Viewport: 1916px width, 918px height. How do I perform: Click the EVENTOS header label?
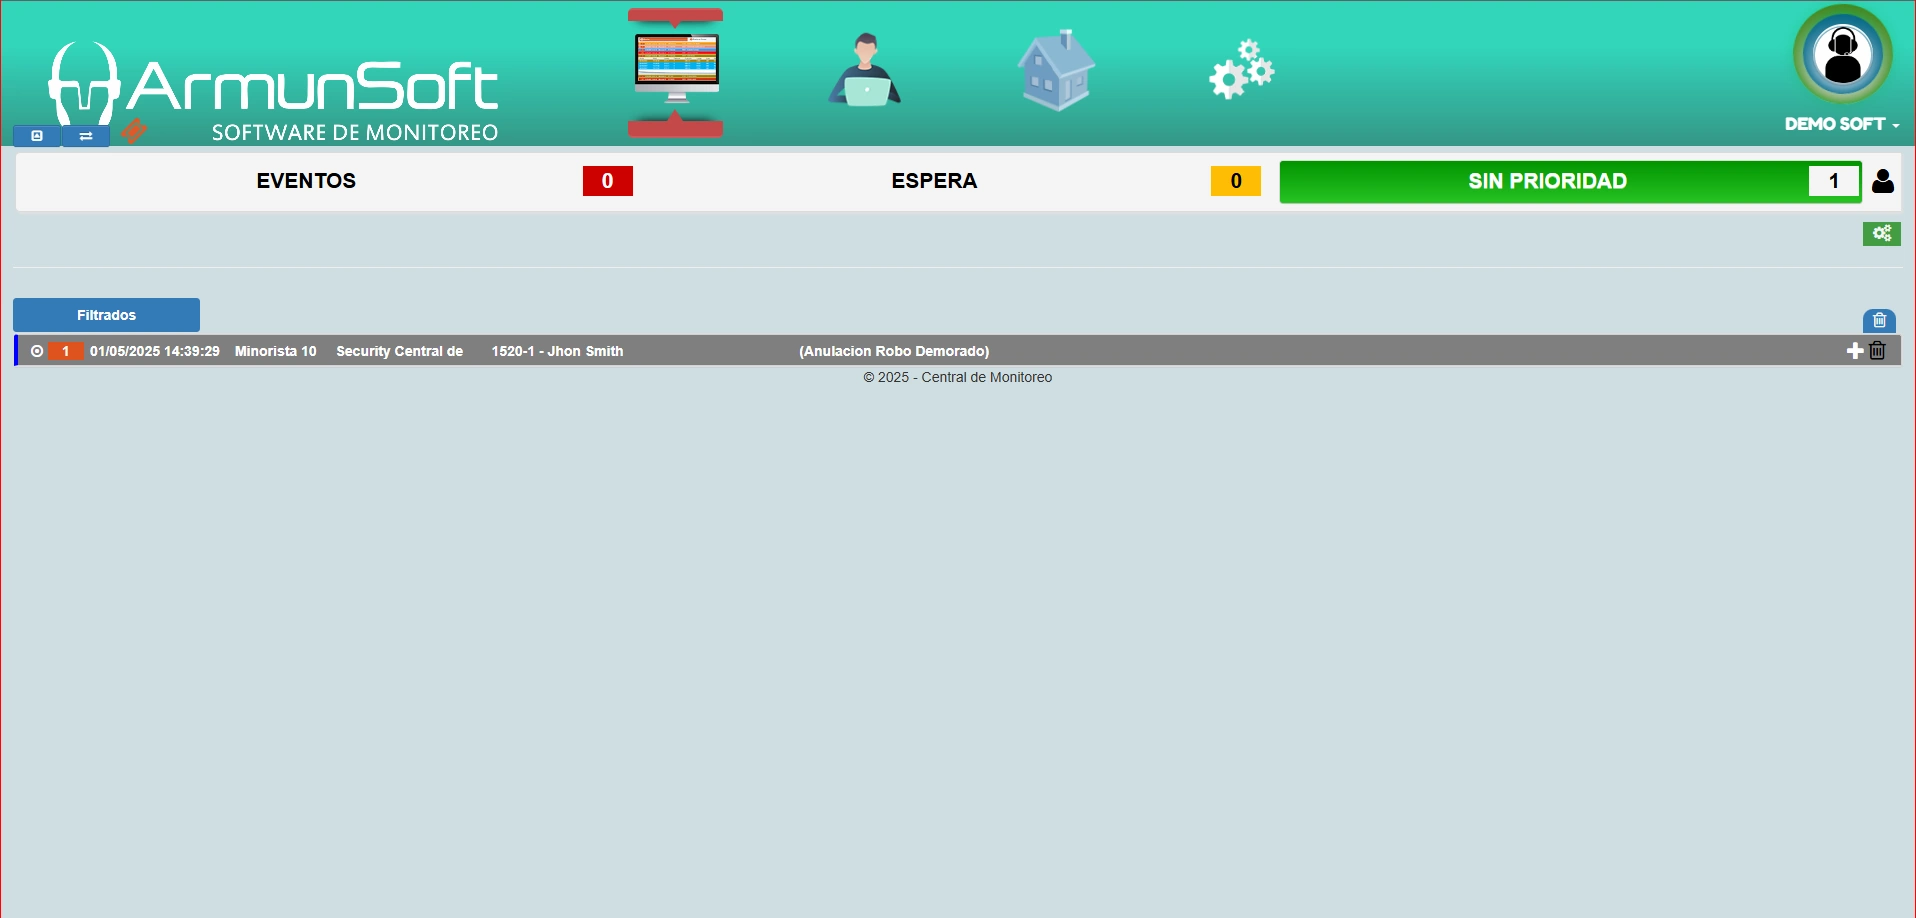click(x=306, y=181)
